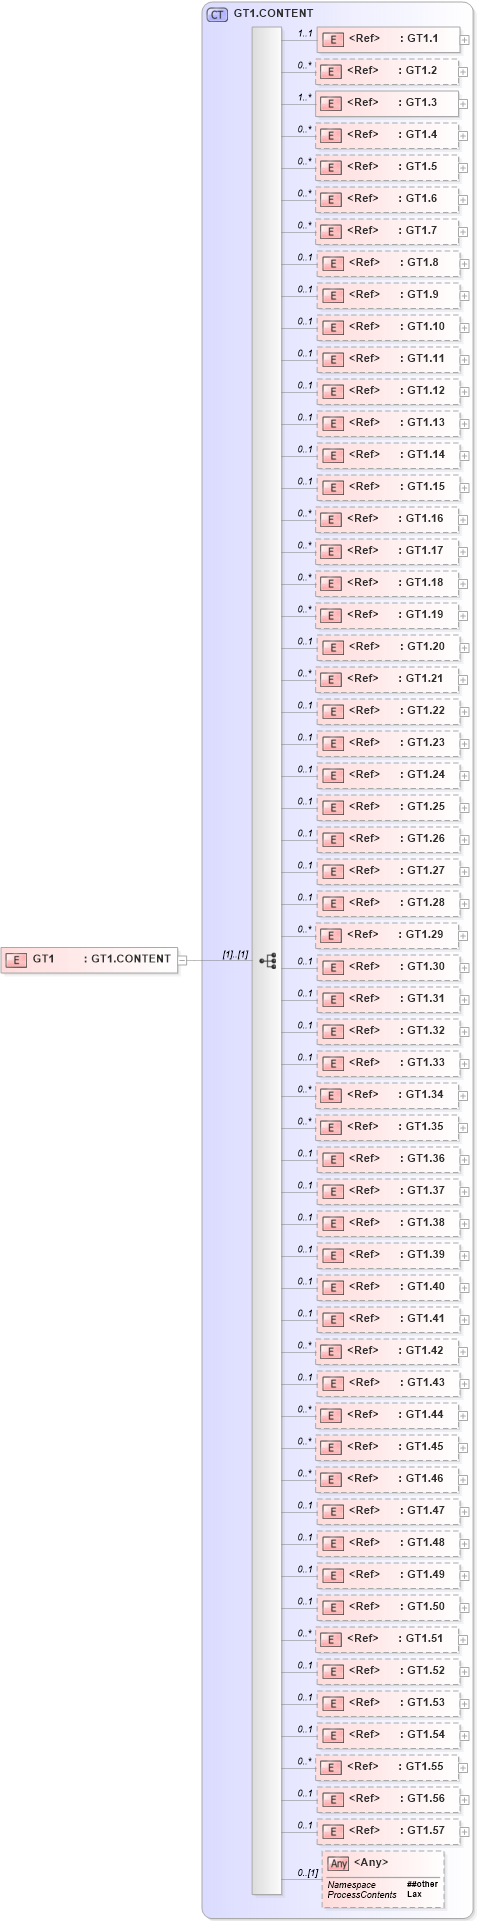Screen dimensions: 477x1921
Task: Select the GT1.12 reference label
Action: pos(422,390)
